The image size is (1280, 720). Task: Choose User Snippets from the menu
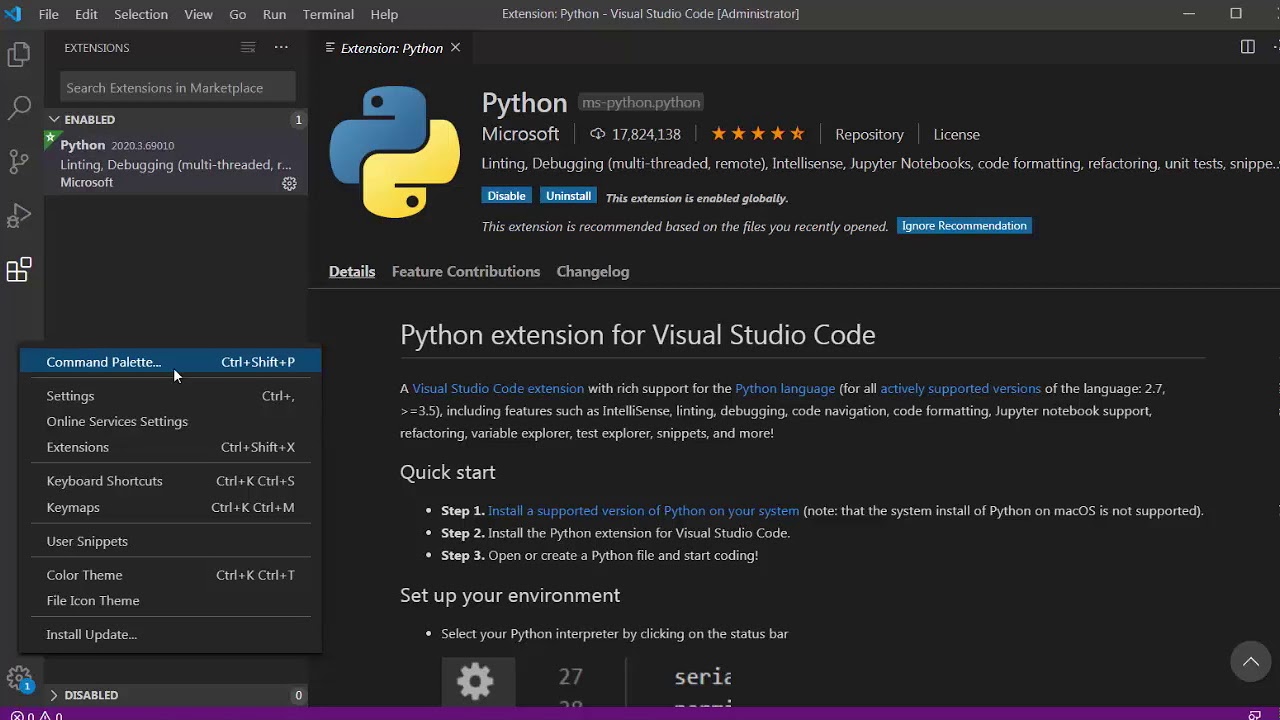(170, 541)
